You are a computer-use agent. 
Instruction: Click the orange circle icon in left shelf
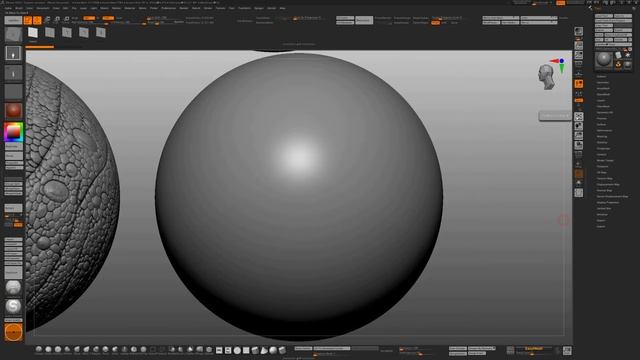pos(13,332)
